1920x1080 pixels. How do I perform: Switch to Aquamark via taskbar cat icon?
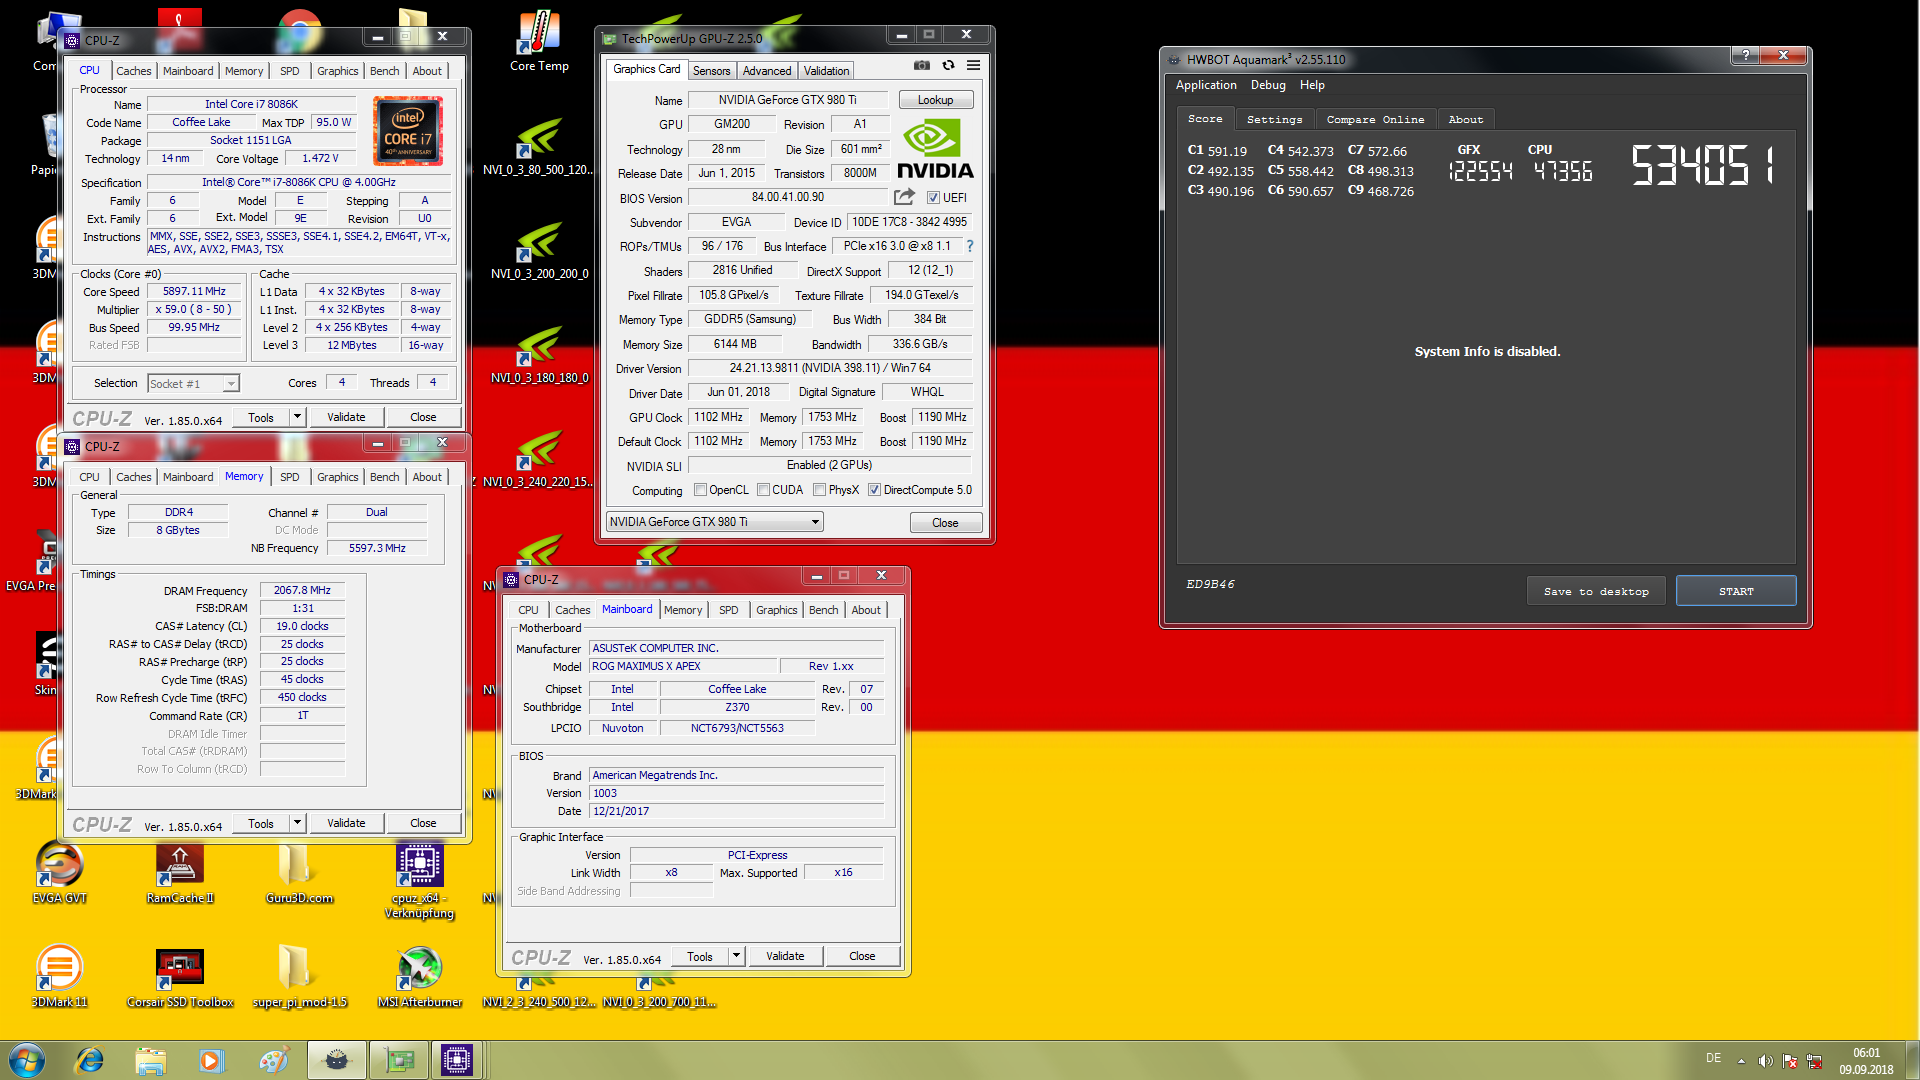coord(337,1060)
